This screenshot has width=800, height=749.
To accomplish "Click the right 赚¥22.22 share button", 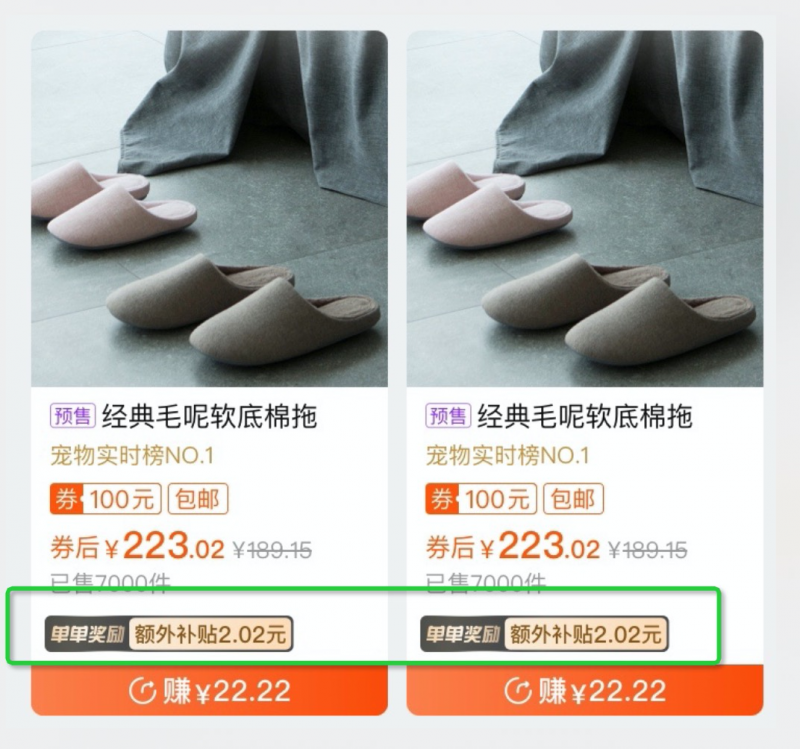I will pos(585,690).
